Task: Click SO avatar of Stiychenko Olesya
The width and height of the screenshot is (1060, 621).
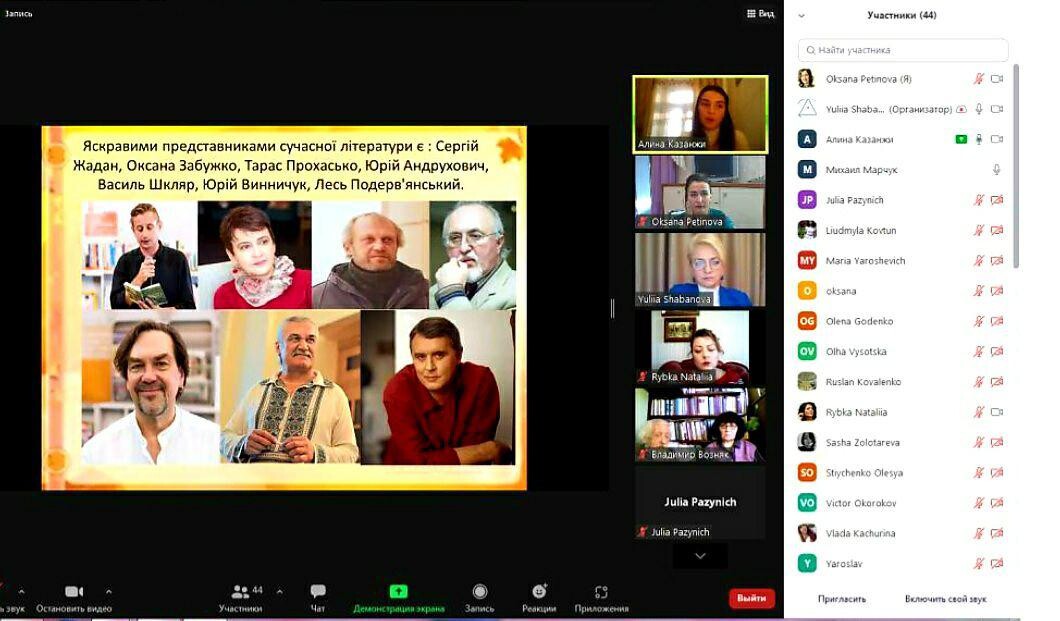Action: coord(806,472)
